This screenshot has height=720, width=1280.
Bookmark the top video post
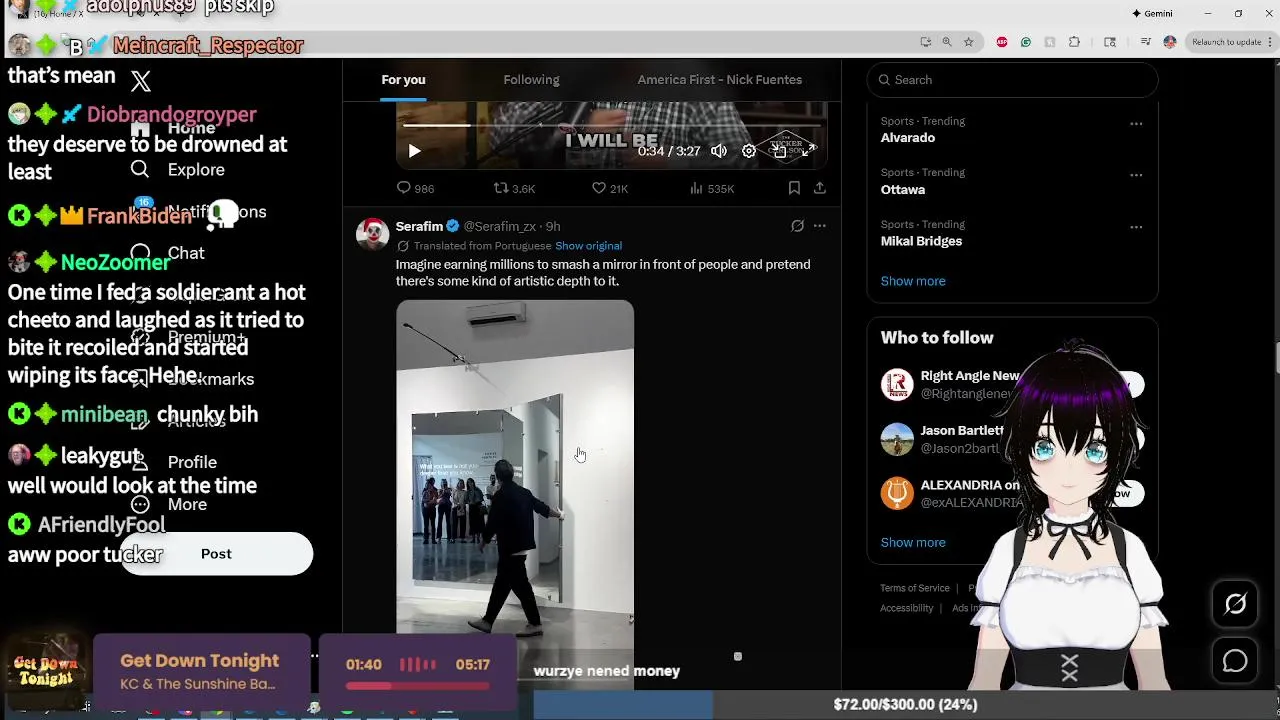(x=794, y=188)
